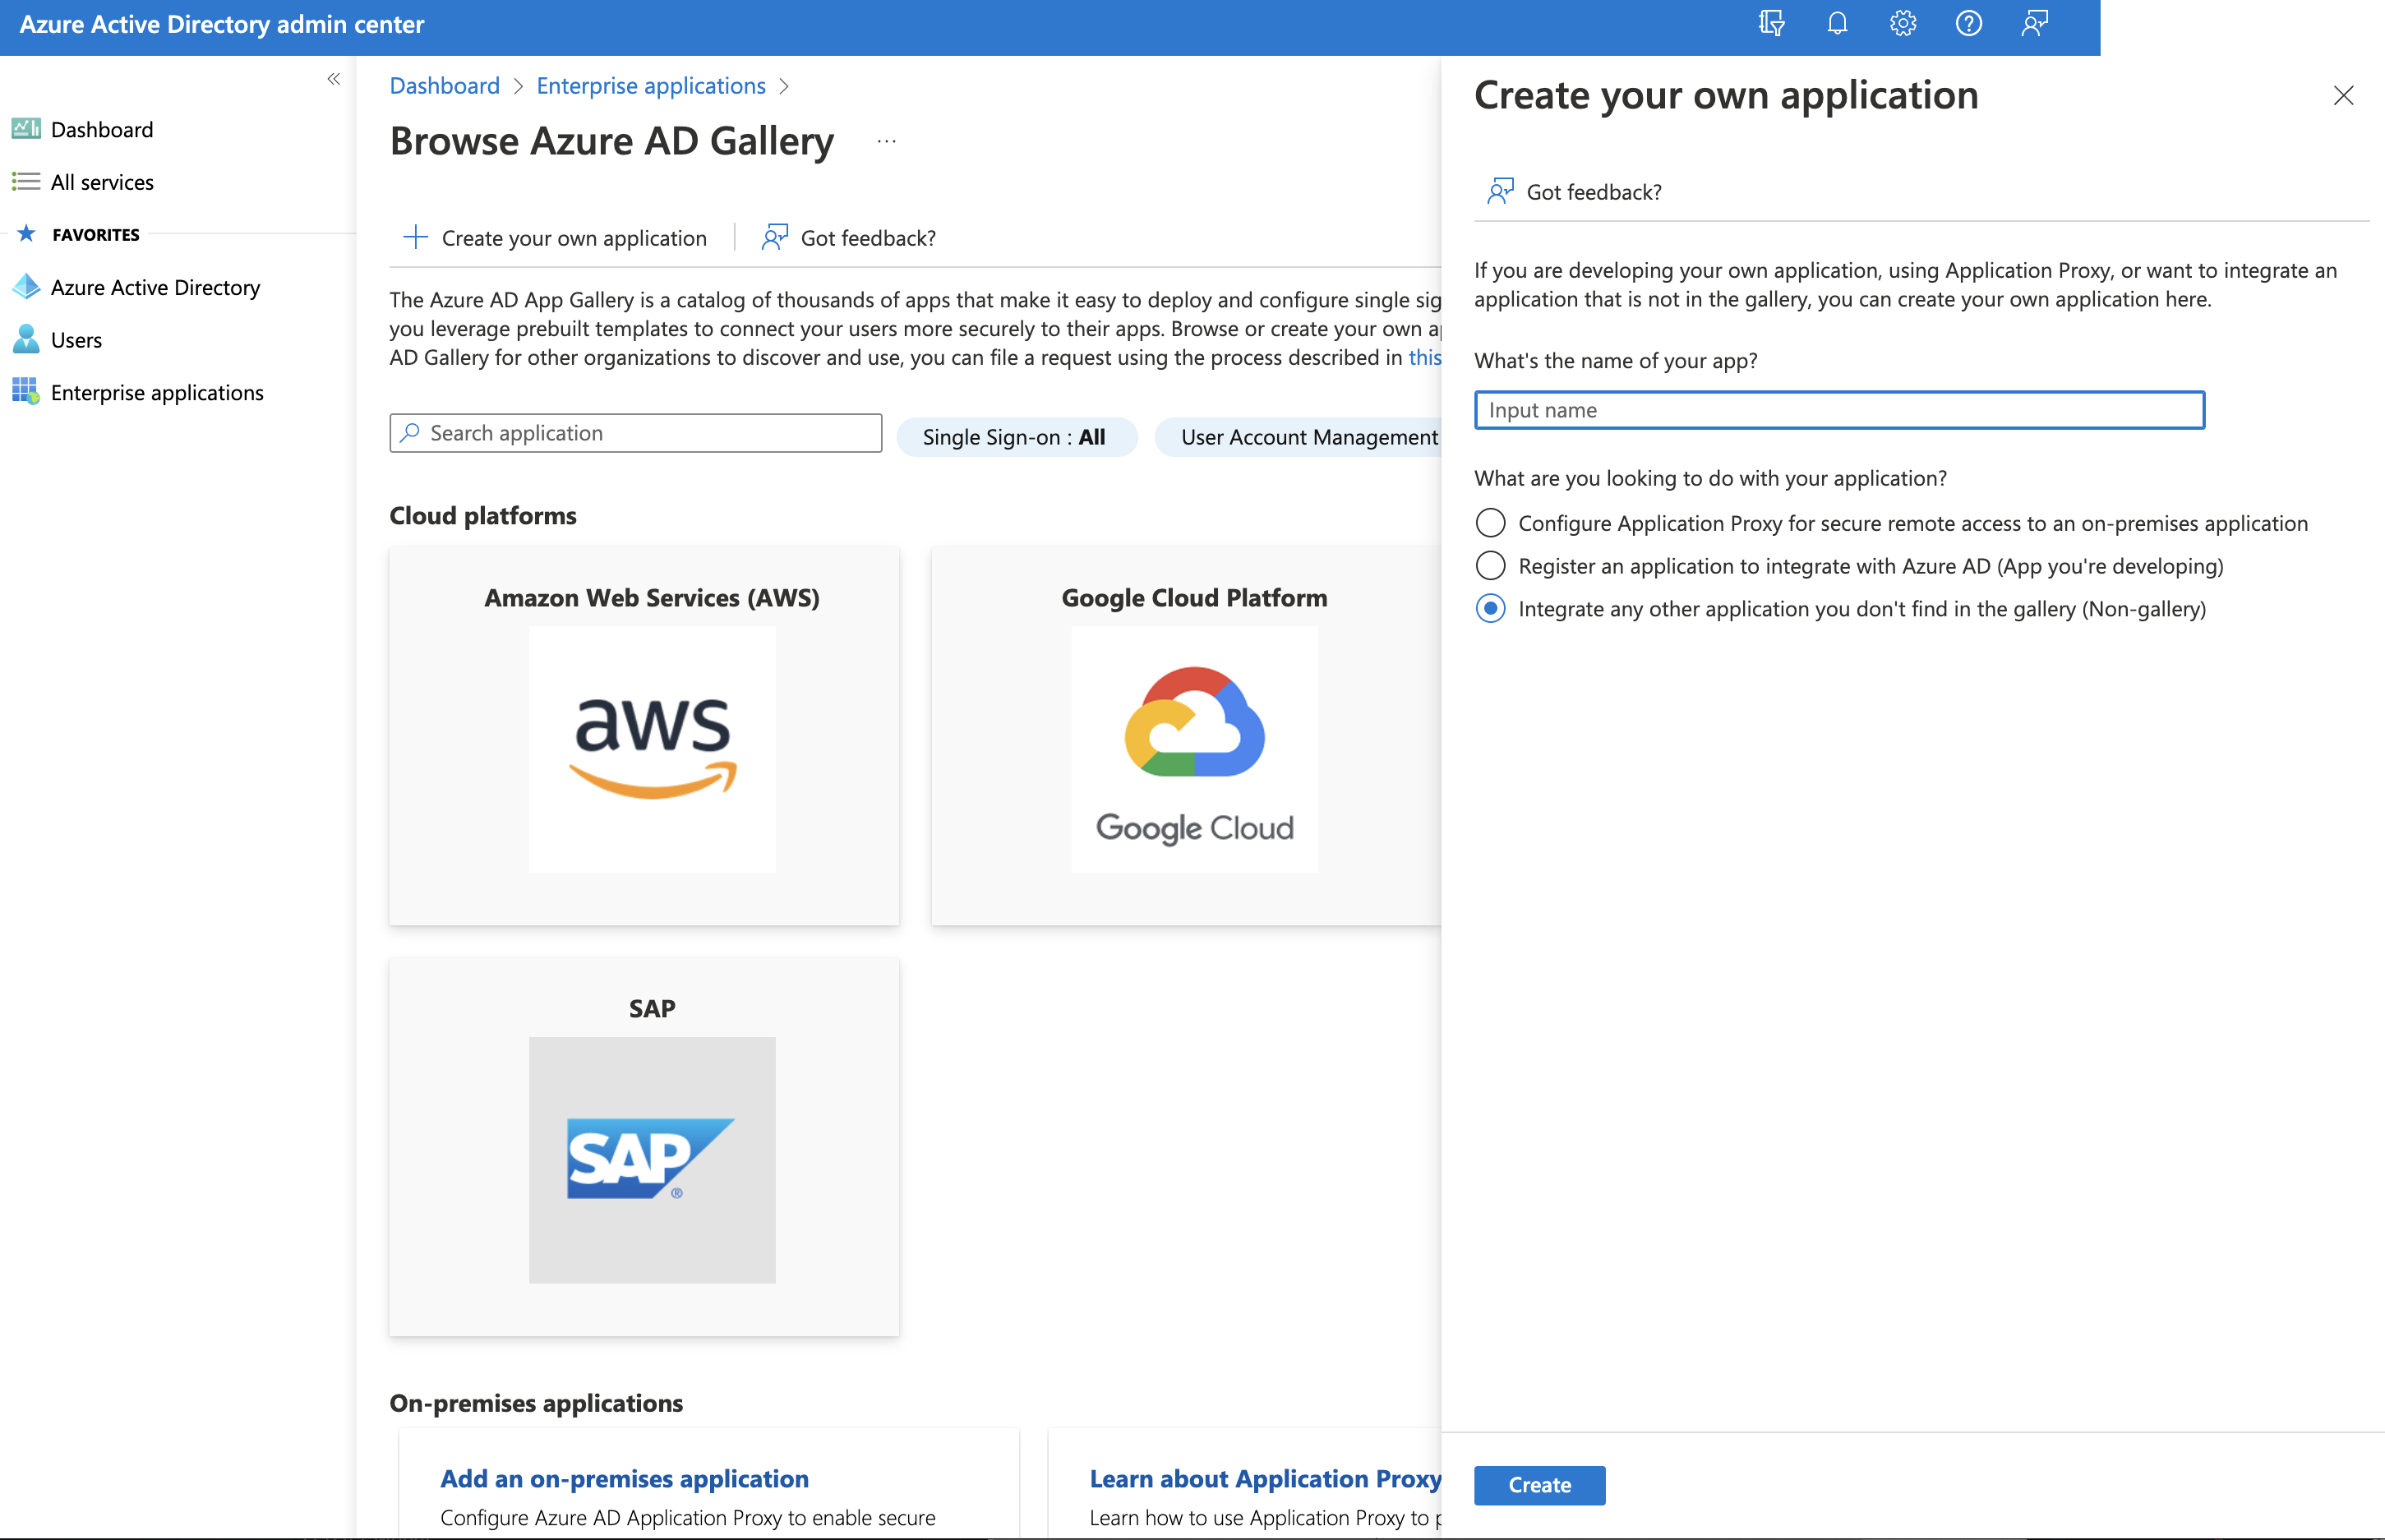Focus the Input name text field
Viewport: 2385px width, 1540px height.
1839,410
